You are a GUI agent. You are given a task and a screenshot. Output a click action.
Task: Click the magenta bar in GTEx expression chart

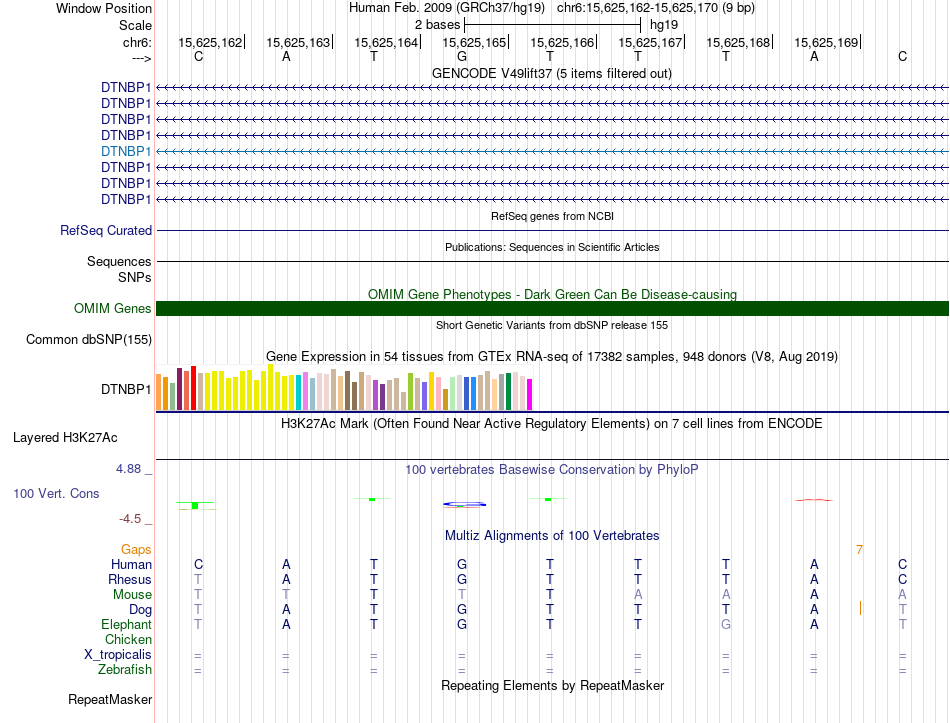[x=530, y=395]
